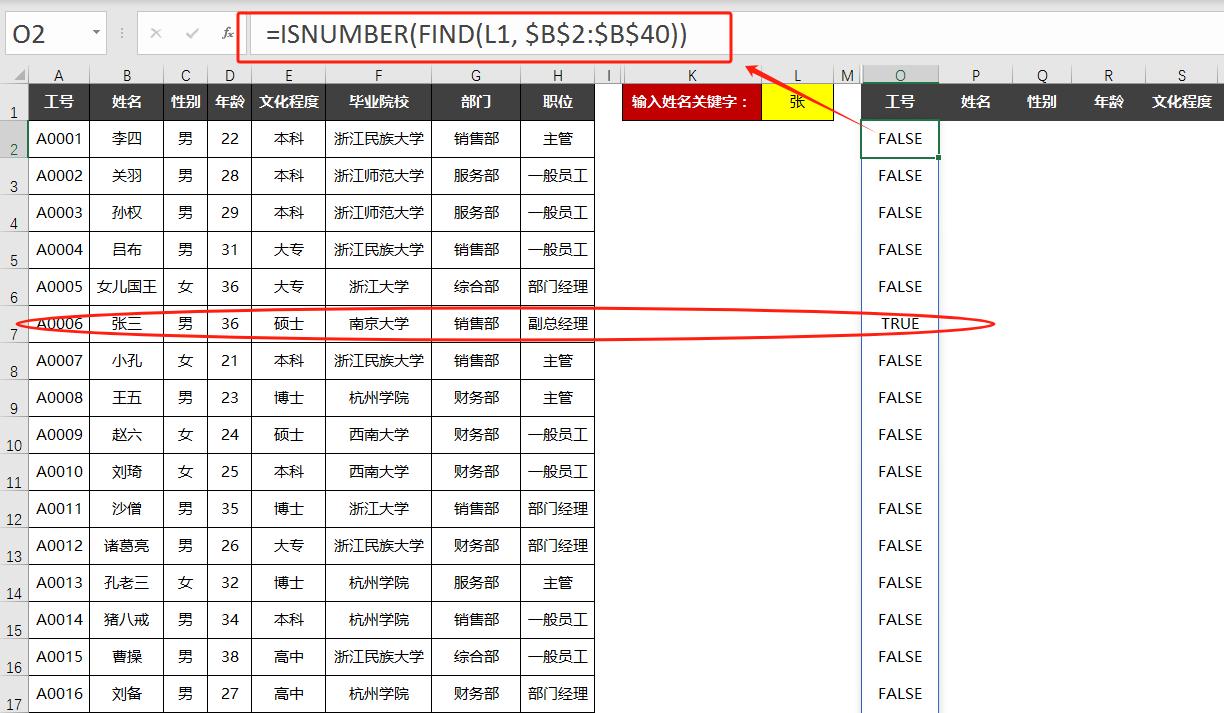Click the name cell 赵六
This screenshot has height=713, width=1224.
(x=127, y=435)
